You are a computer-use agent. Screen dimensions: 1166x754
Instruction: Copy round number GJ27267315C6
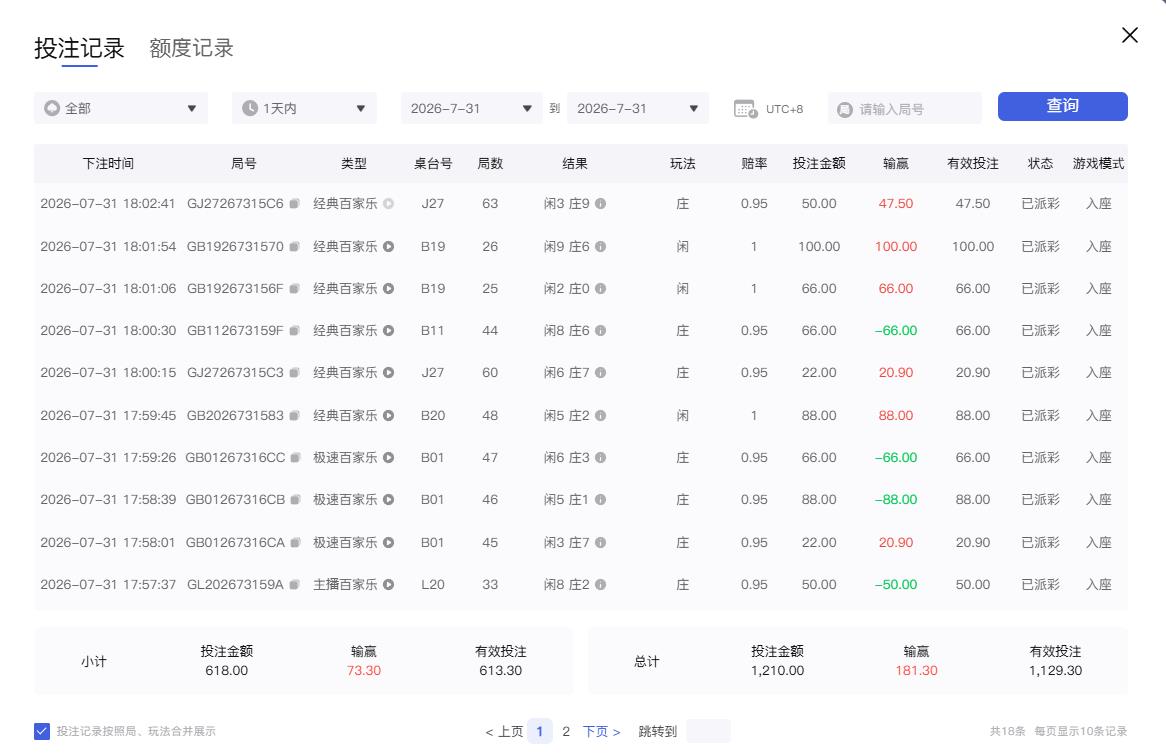(294, 204)
